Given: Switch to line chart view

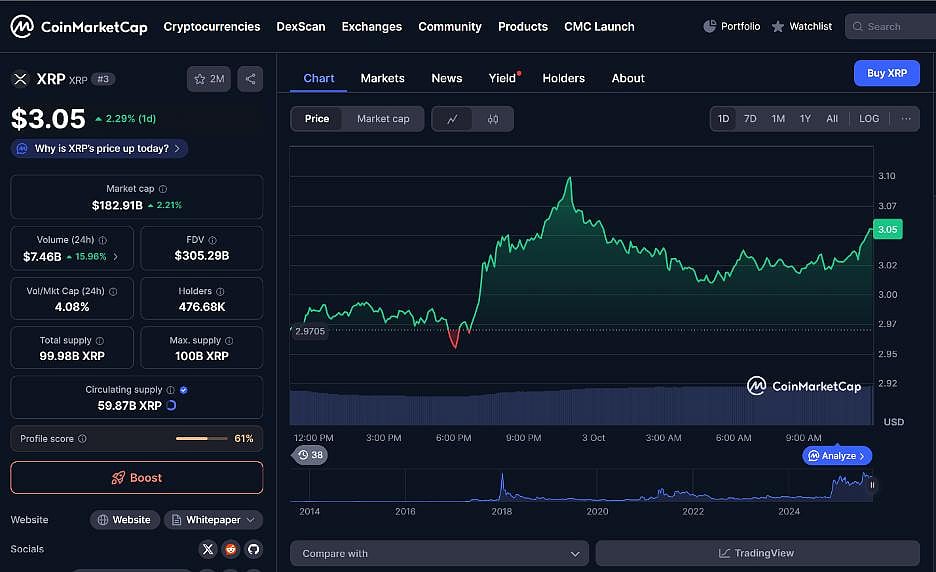Looking at the screenshot, I should [x=452, y=119].
